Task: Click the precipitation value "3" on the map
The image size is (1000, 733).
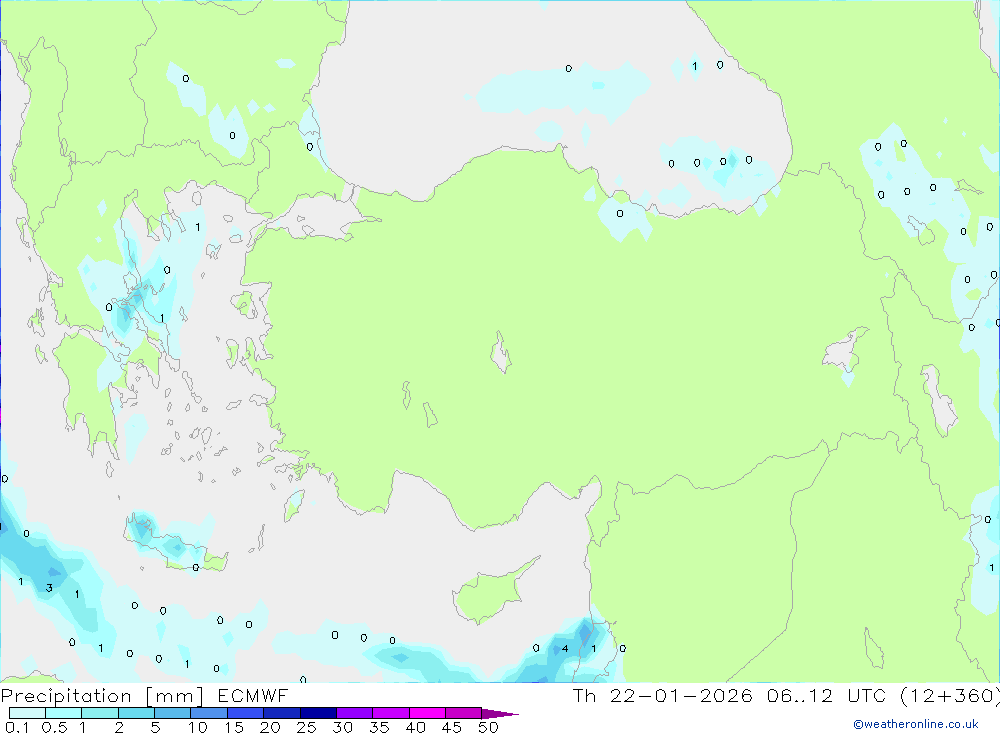Action: [x=49, y=588]
